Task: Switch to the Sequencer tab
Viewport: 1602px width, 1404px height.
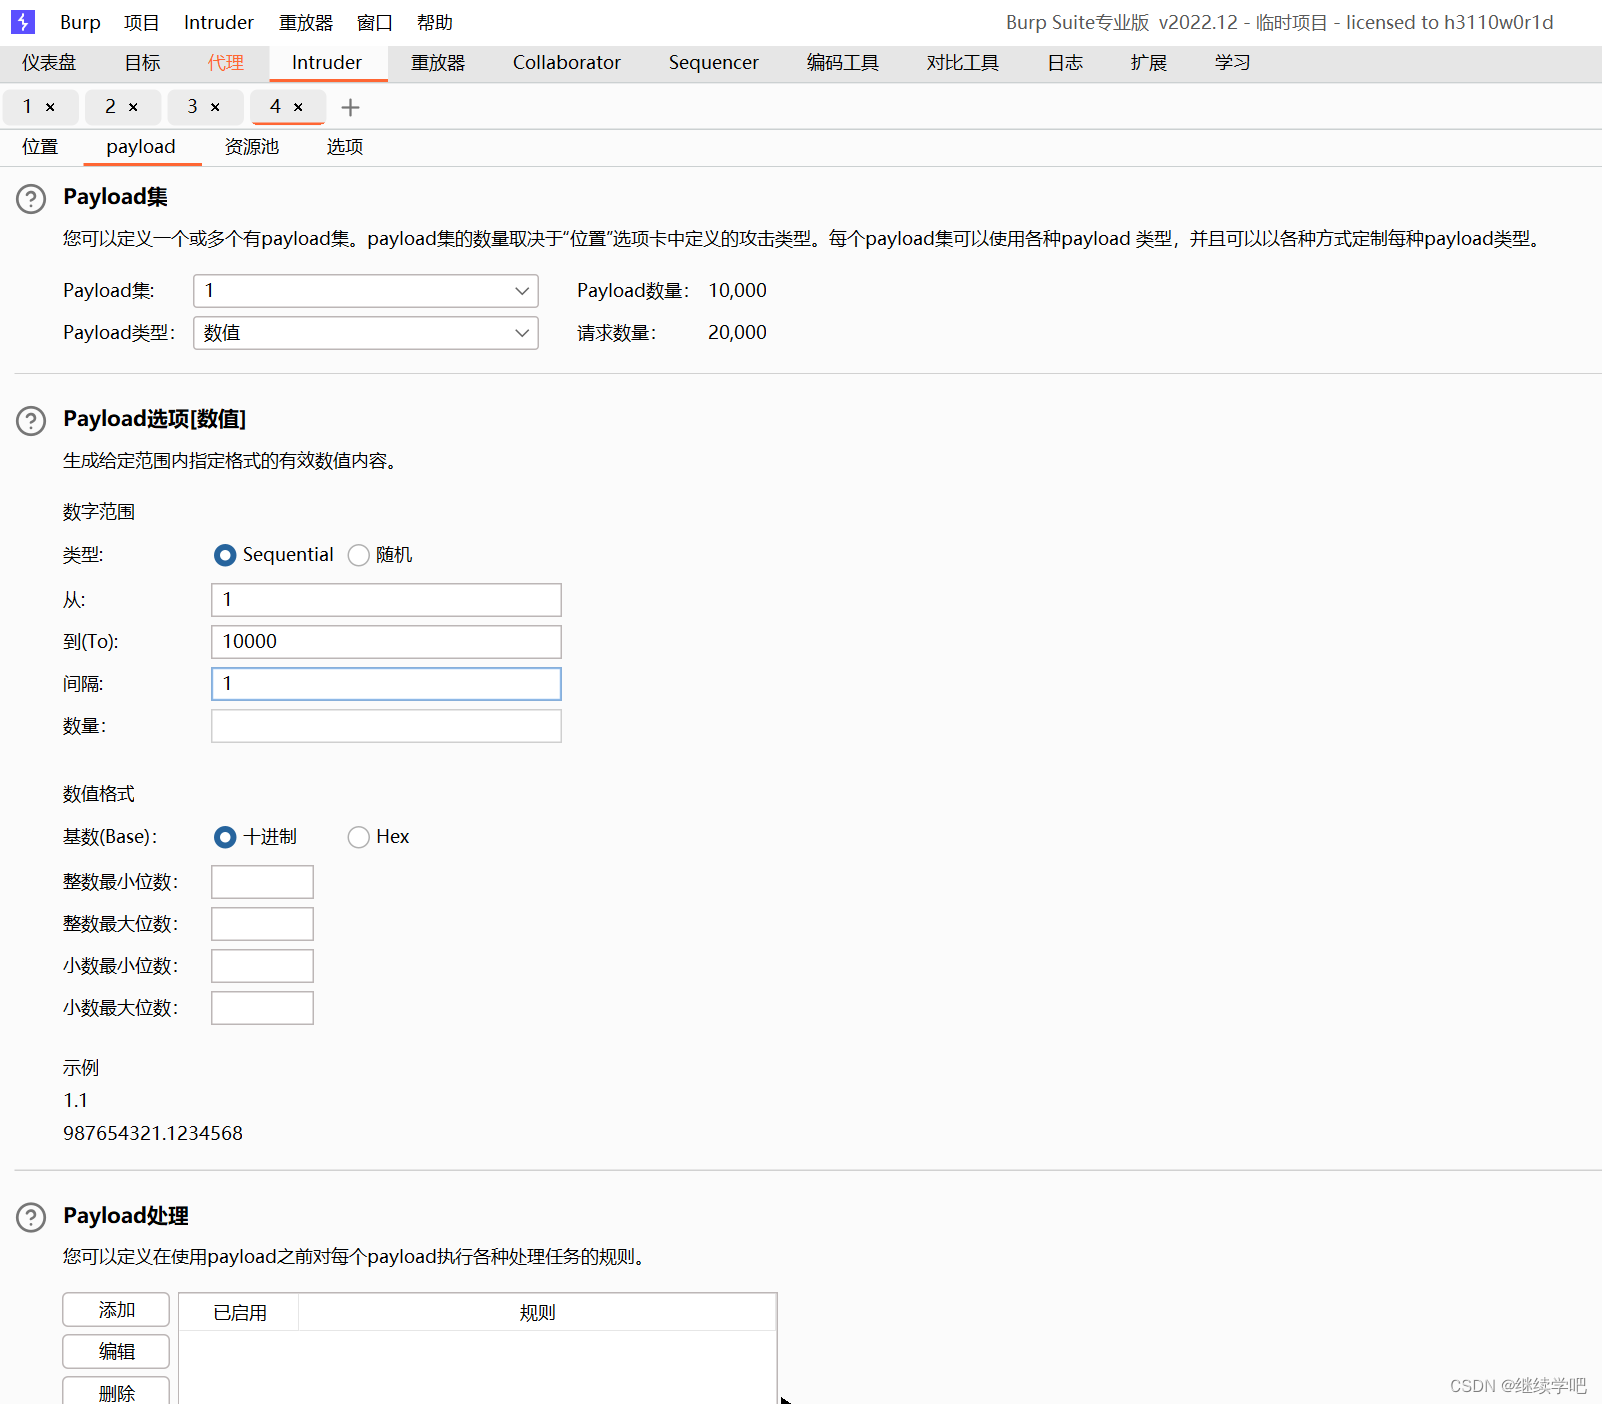Action: pos(714,62)
